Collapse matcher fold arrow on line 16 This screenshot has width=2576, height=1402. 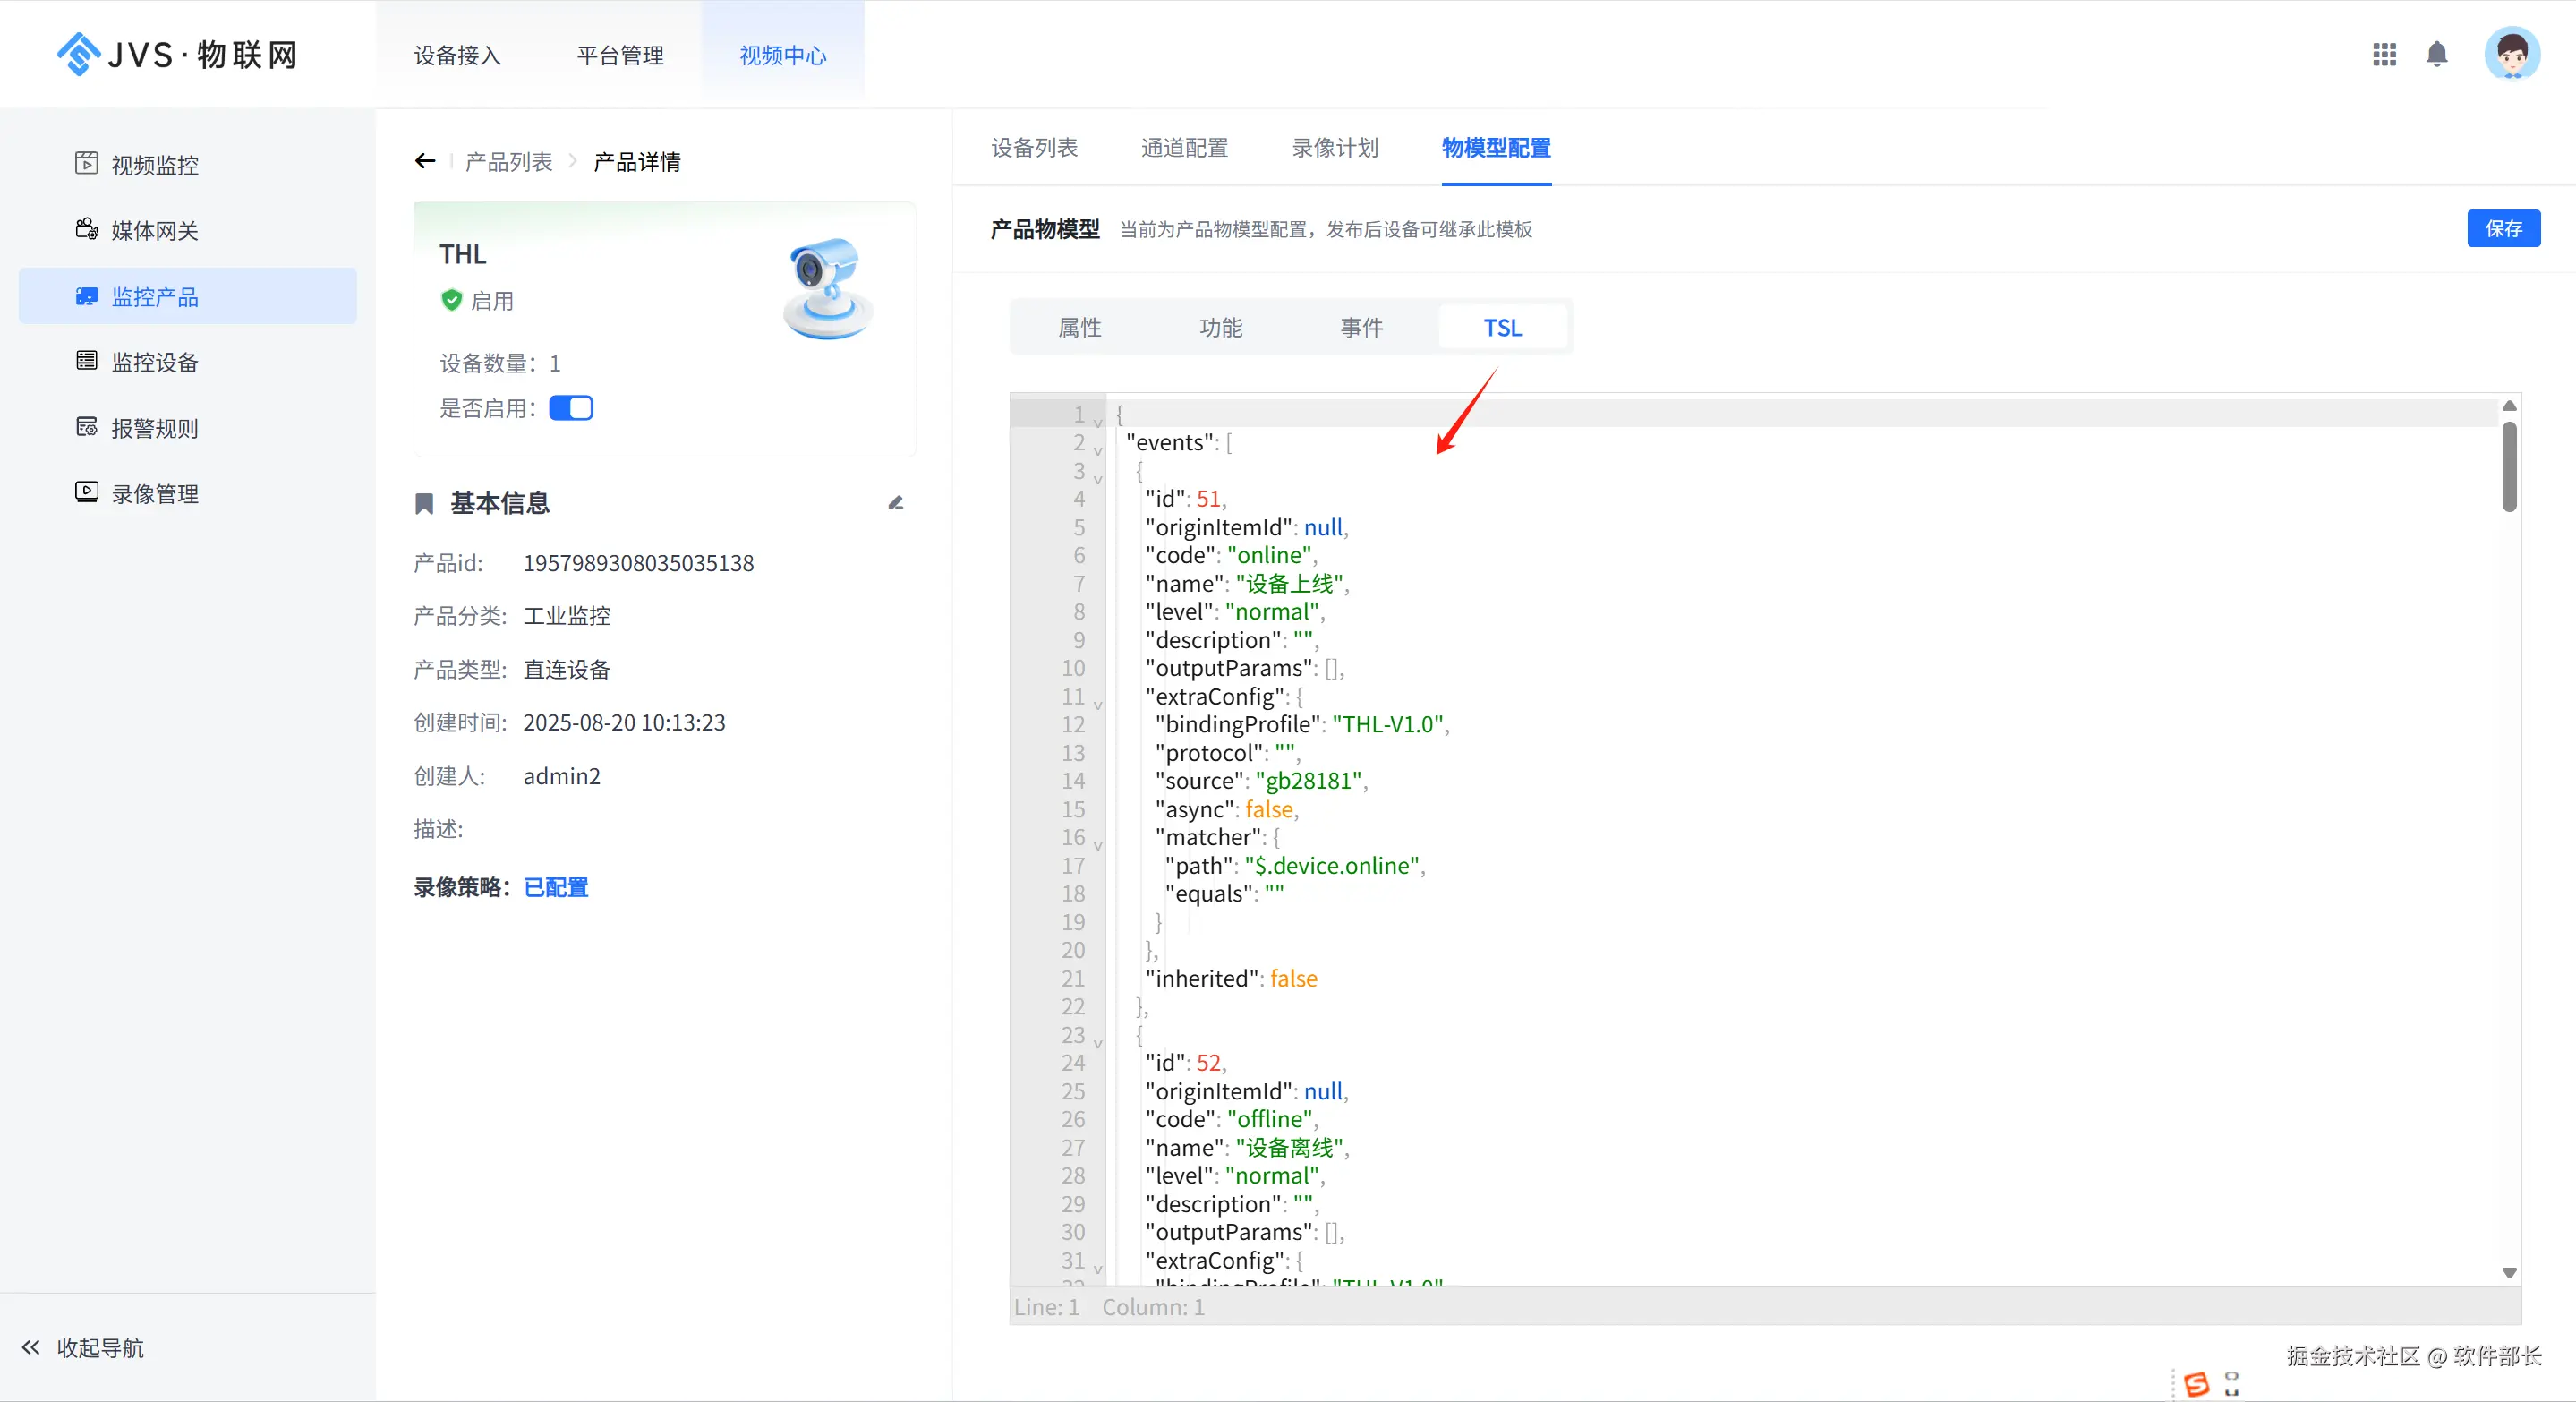click(x=1098, y=845)
